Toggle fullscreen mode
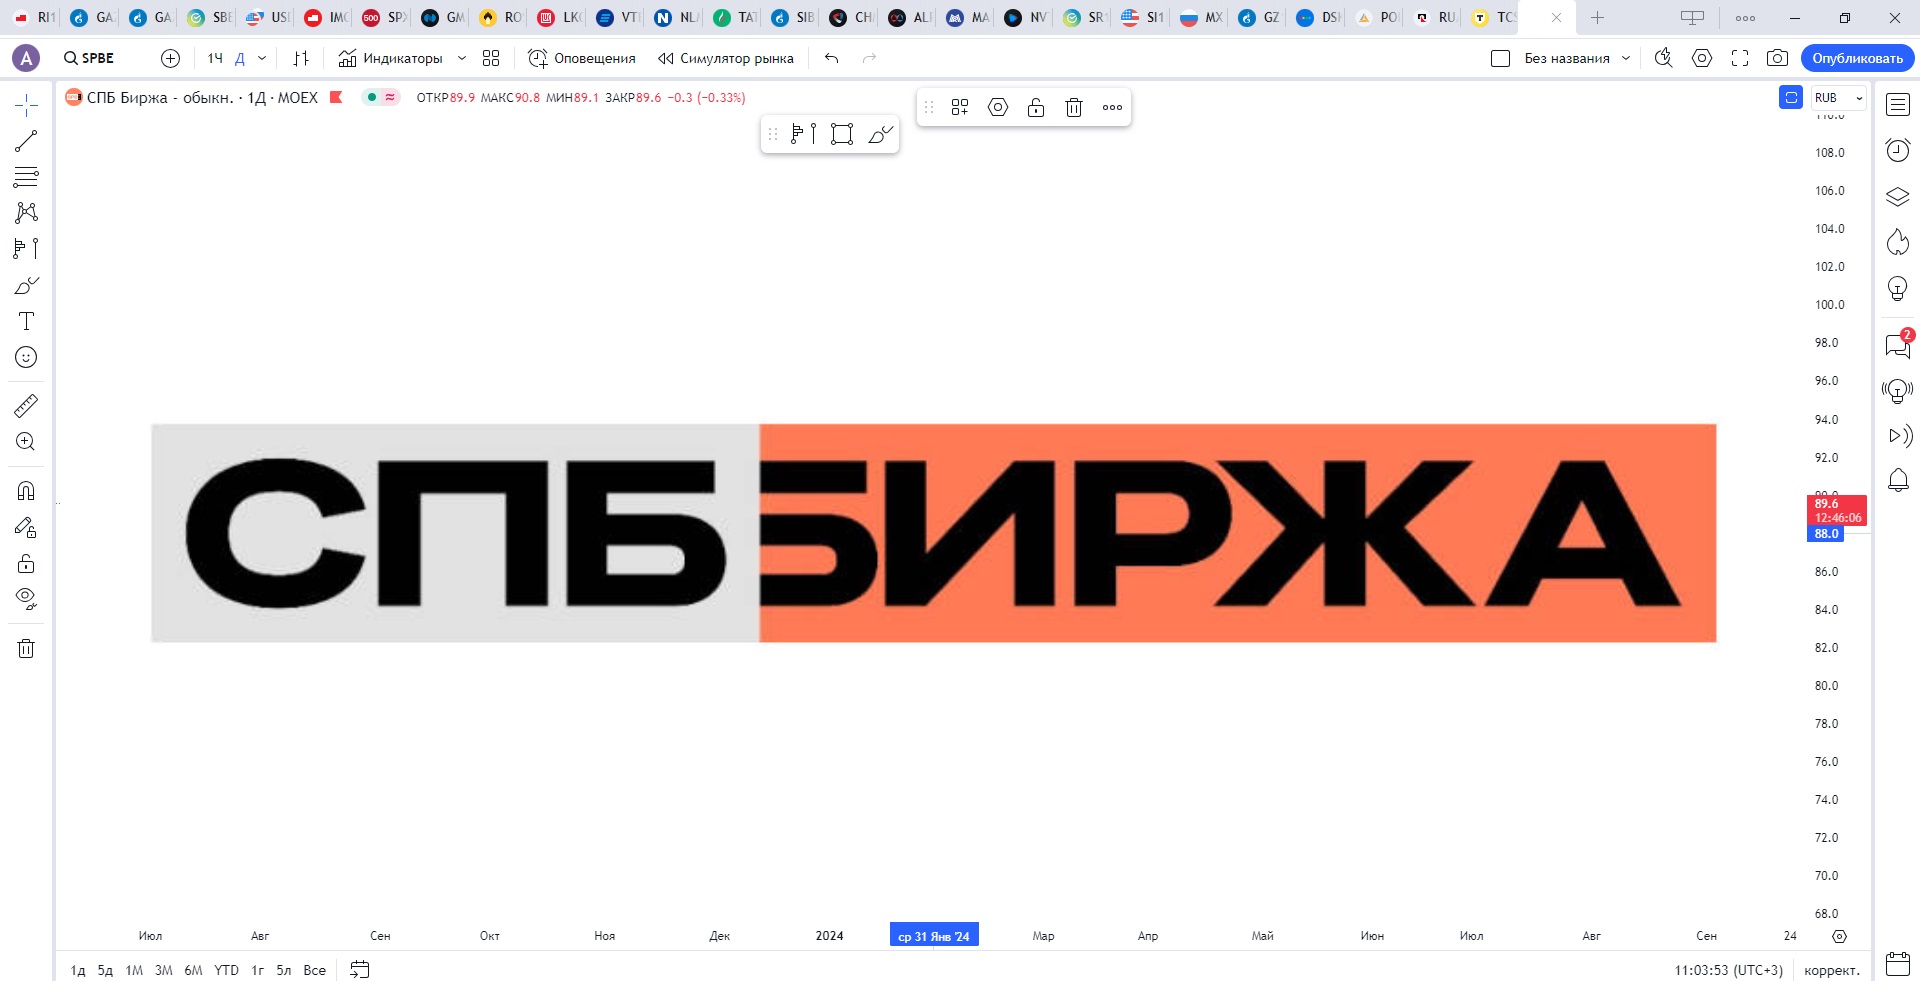Image resolution: width=1920 pixels, height=981 pixels. pyautogui.click(x=1740, y=58)
